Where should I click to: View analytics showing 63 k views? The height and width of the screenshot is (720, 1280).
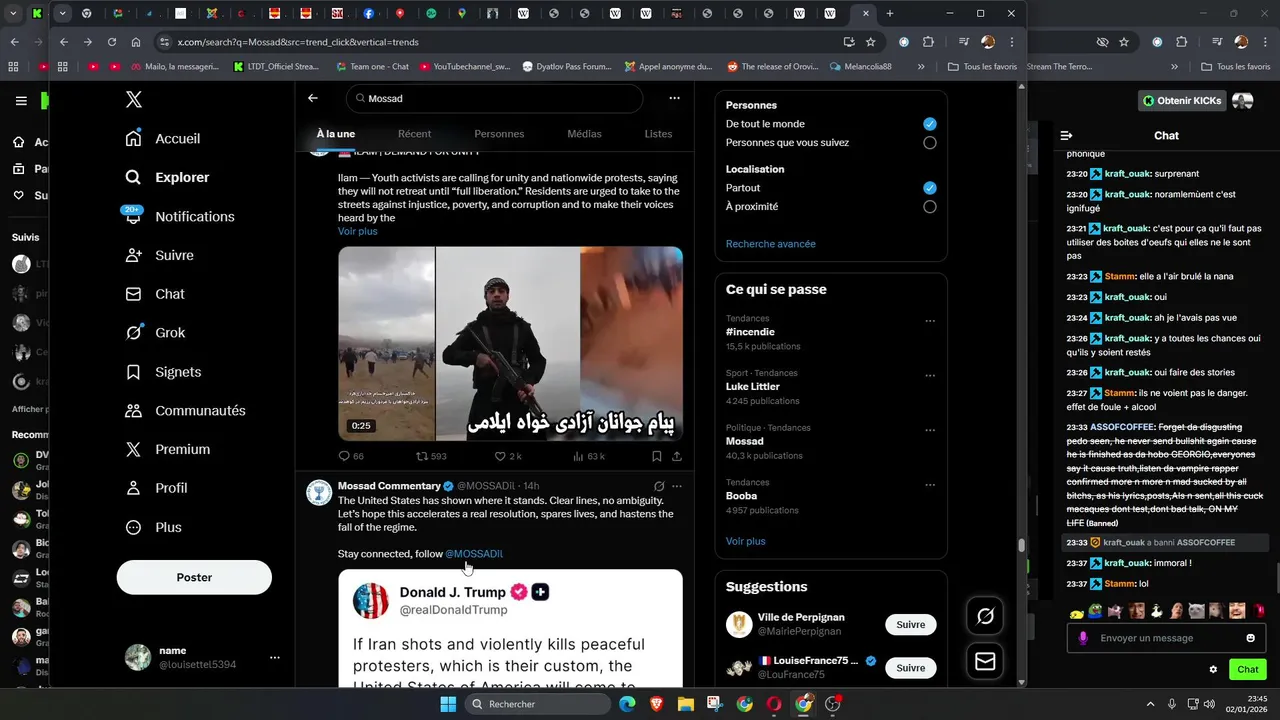point(588,456)
